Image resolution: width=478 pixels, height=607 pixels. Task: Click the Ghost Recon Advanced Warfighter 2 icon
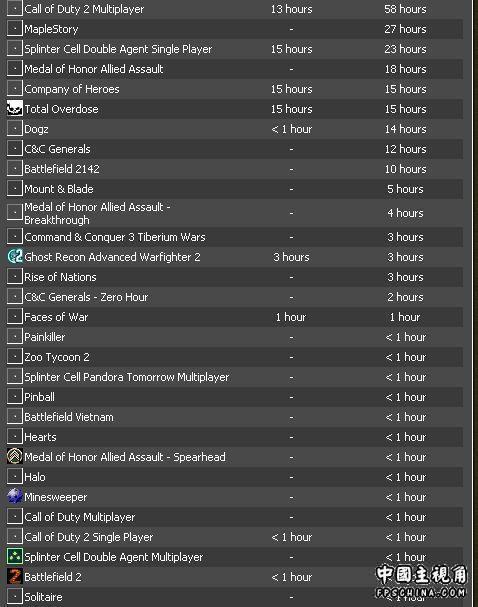(x=15, y=257)
